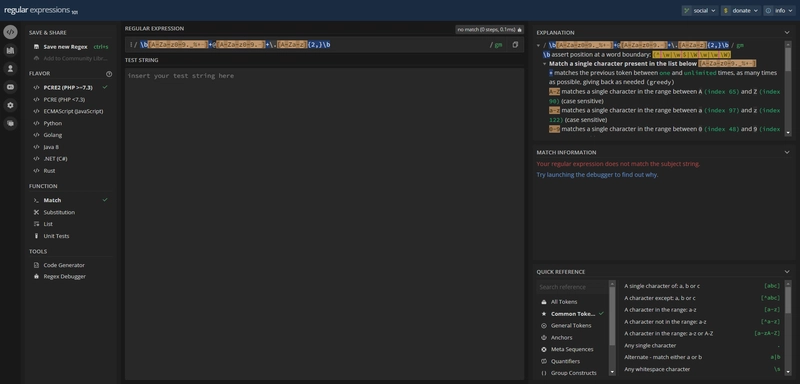
Task: Click the Quantifiers category icon
Action: 544,361
